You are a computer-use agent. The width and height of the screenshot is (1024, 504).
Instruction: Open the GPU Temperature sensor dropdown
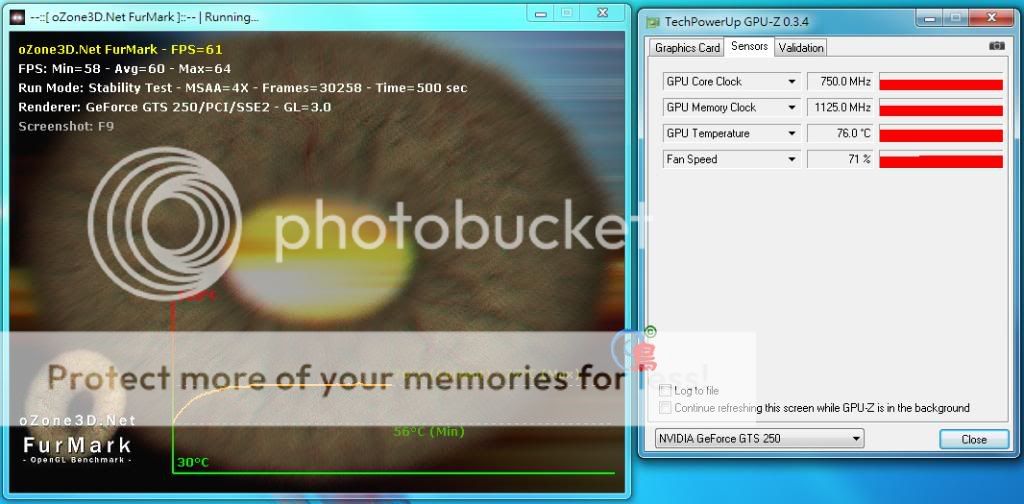point(792,134)
